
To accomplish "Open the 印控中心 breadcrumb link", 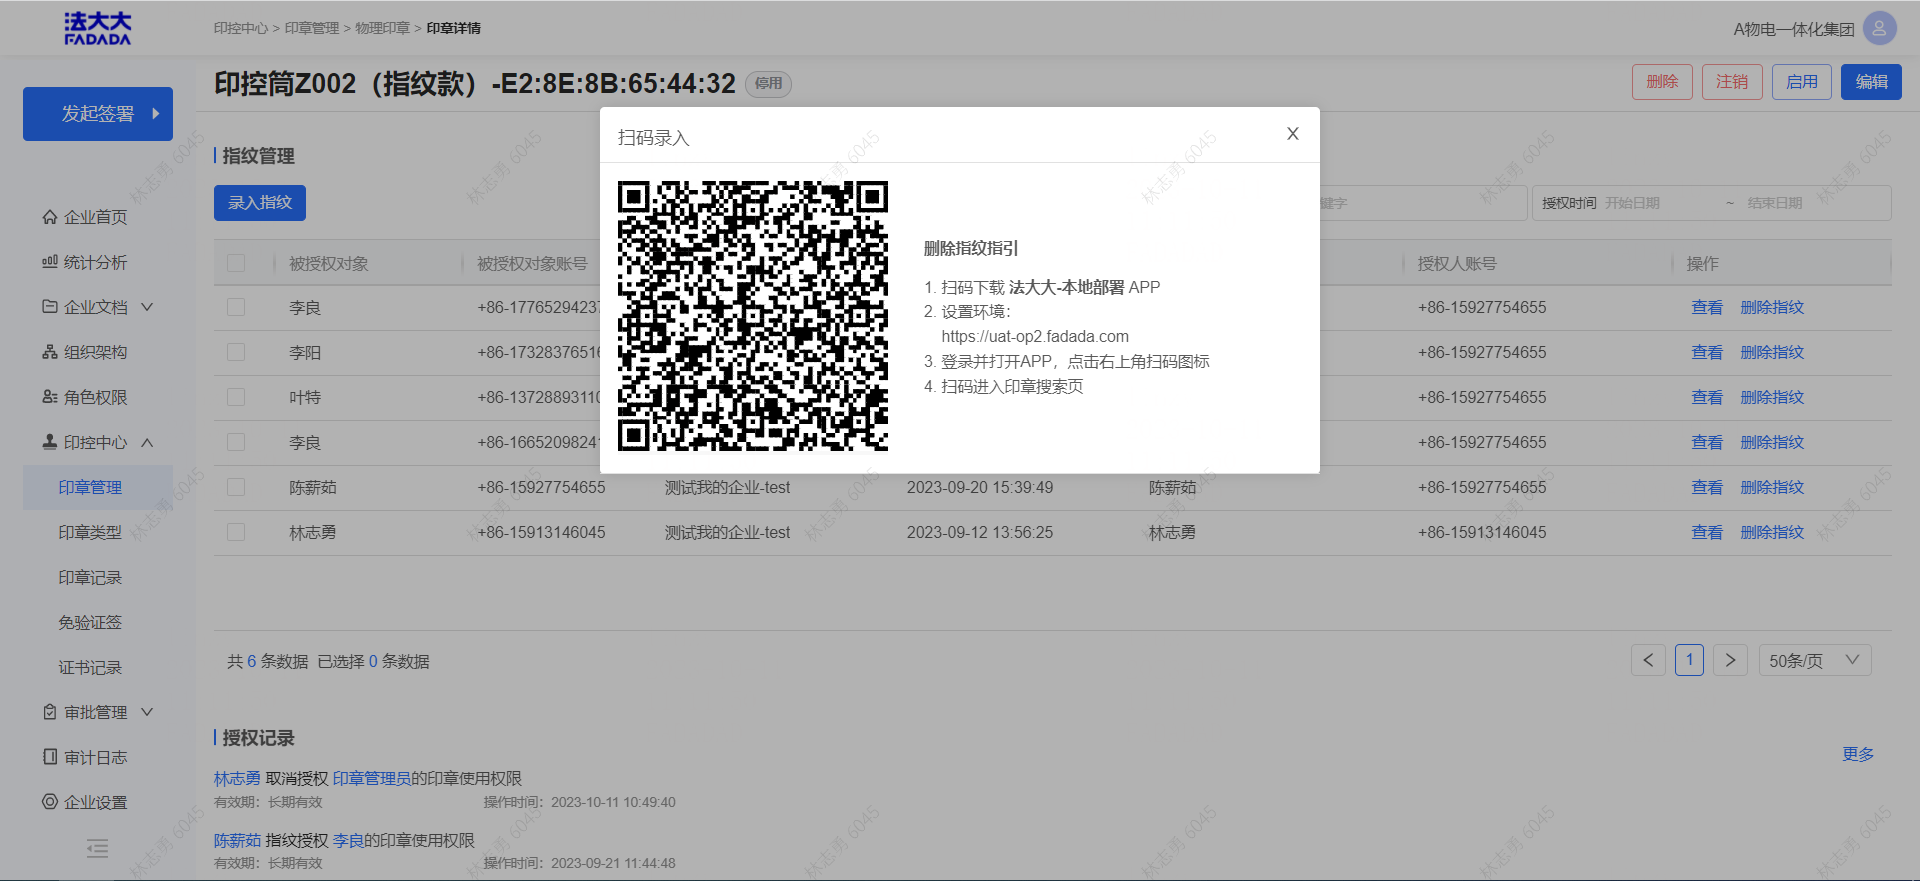I will coord(241,28).
